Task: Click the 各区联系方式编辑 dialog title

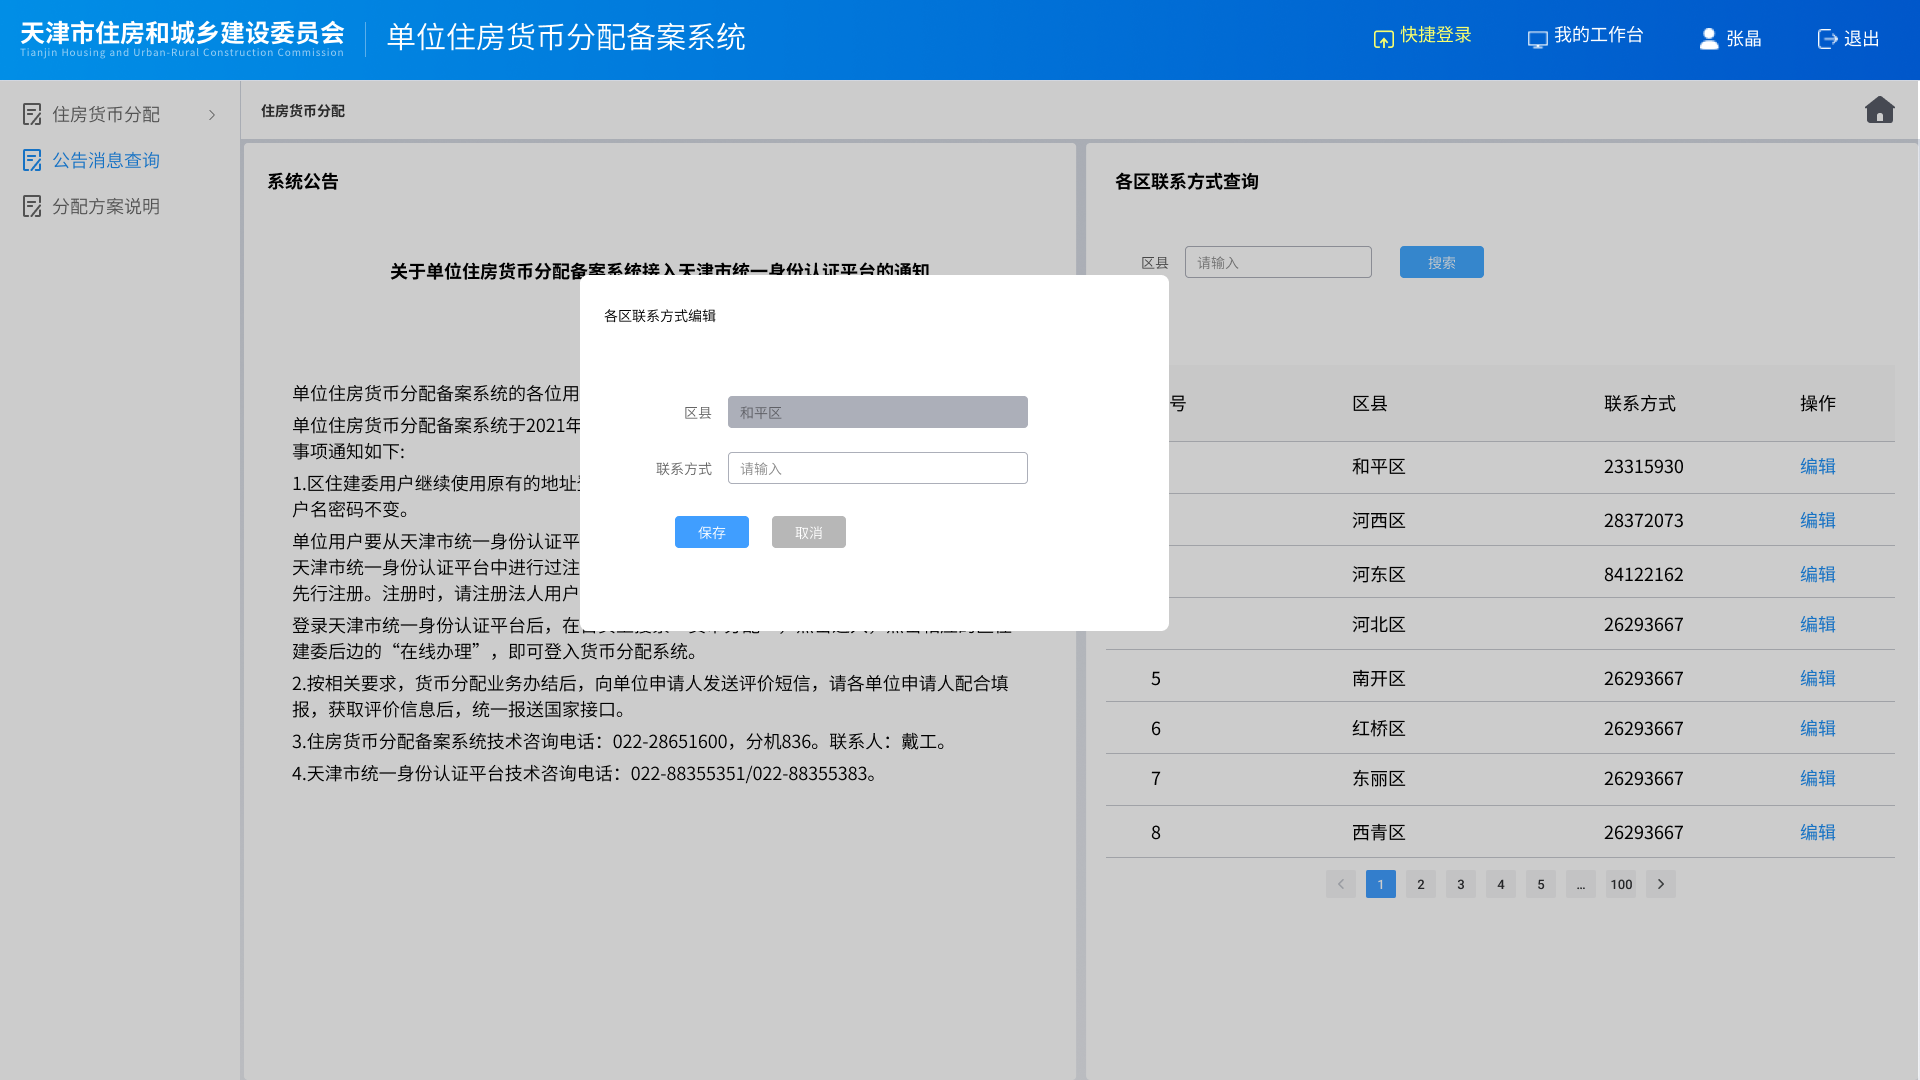Action: (x=660, y=316)
